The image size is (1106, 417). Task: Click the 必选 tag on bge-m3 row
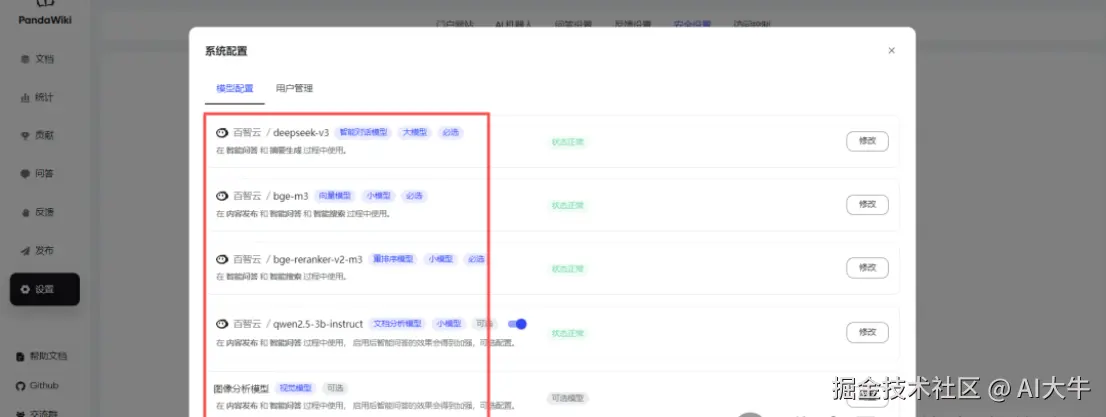pos(415,196)
